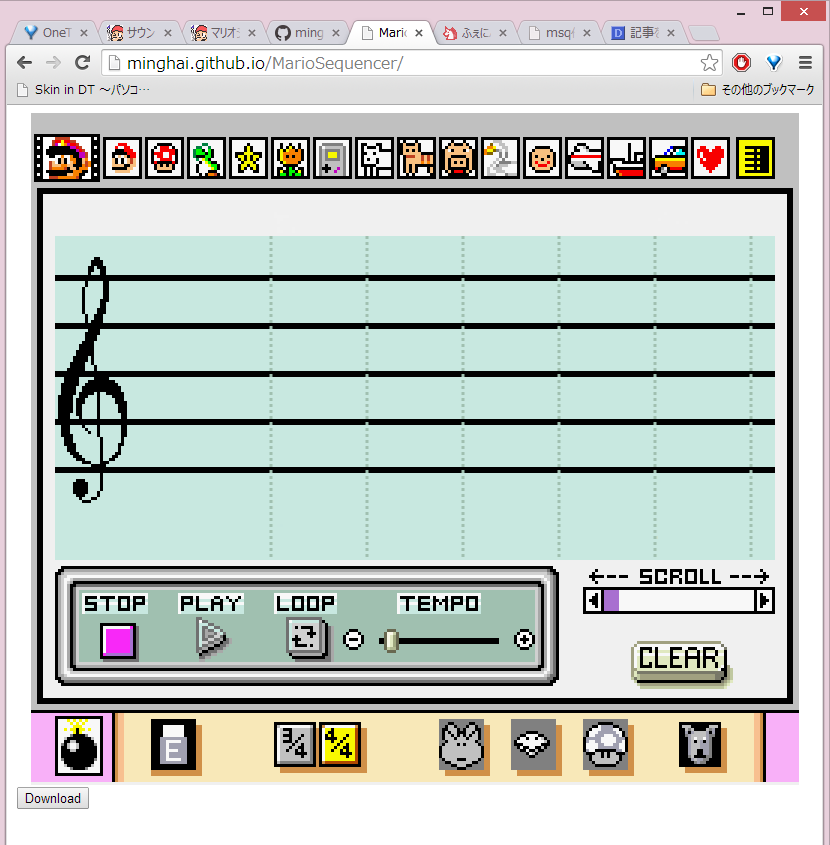
Task: Switch to 3/4 time signature
Action: coord(293,746)
